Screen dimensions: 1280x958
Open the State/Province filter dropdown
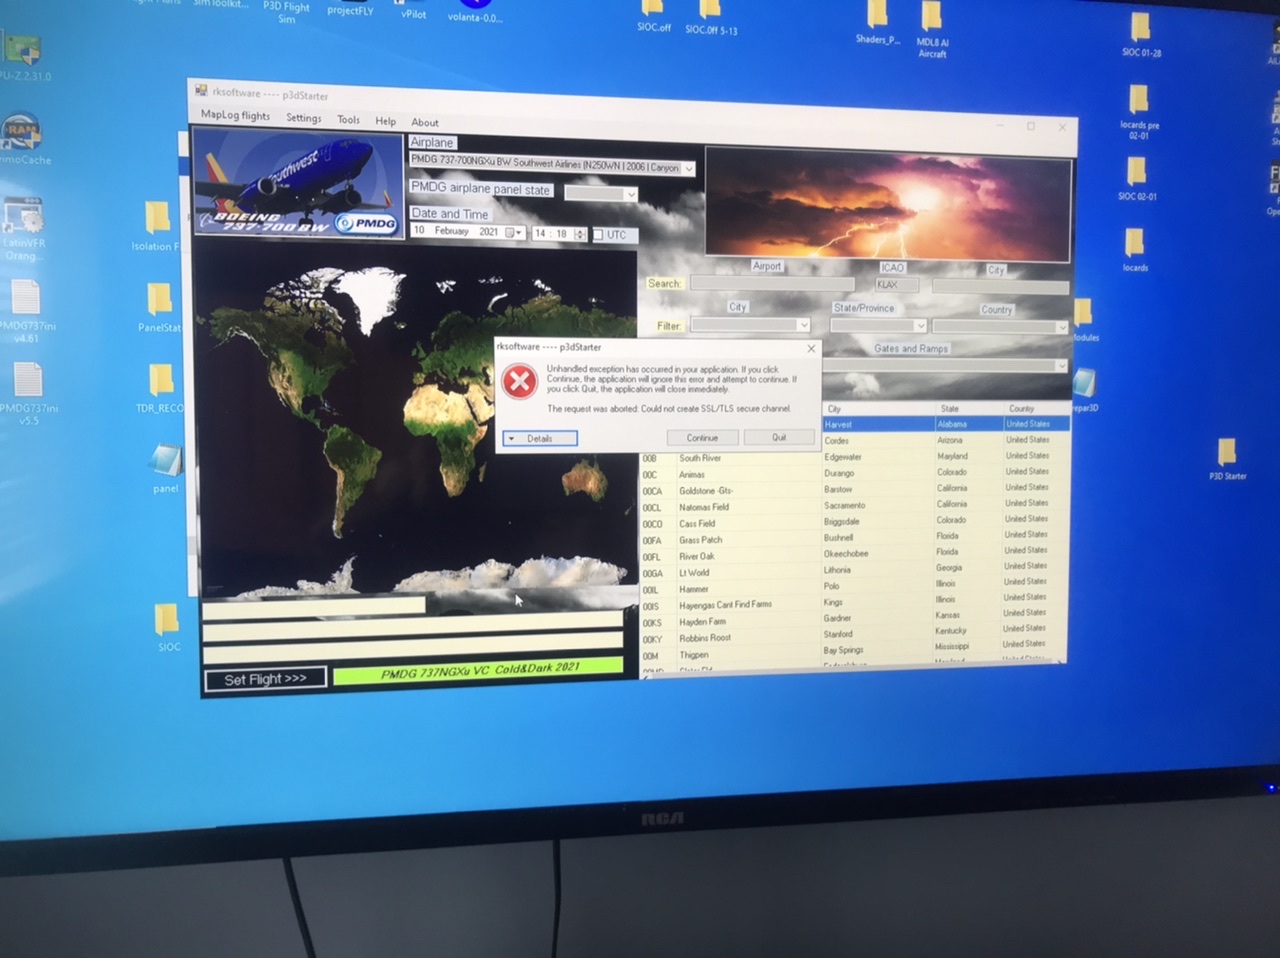(x=920, y=326)
